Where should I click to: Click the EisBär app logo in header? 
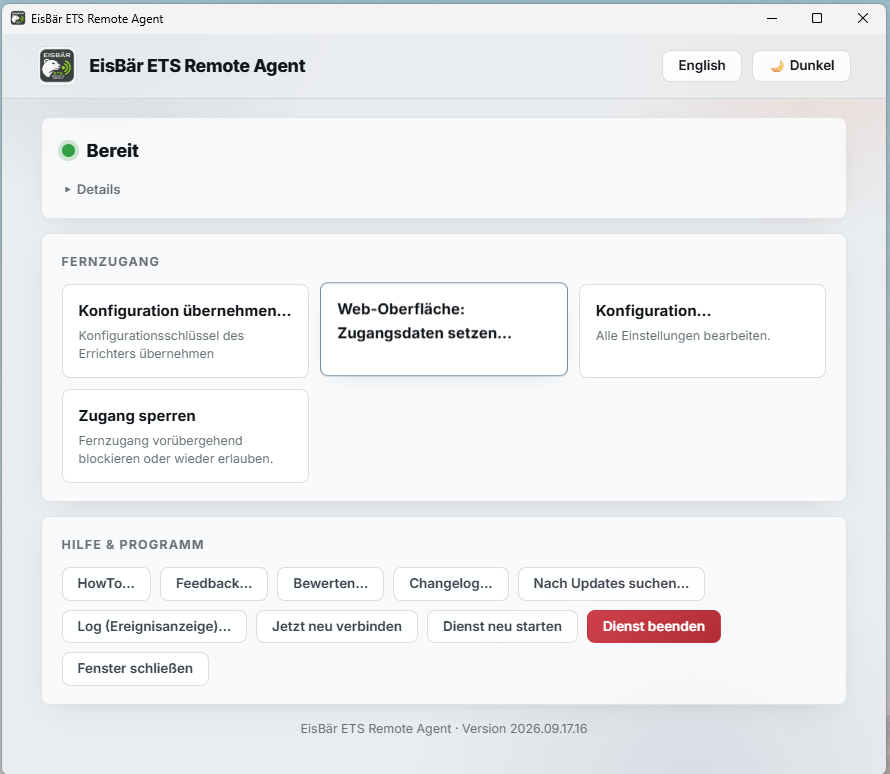click(x=57, y=66)
